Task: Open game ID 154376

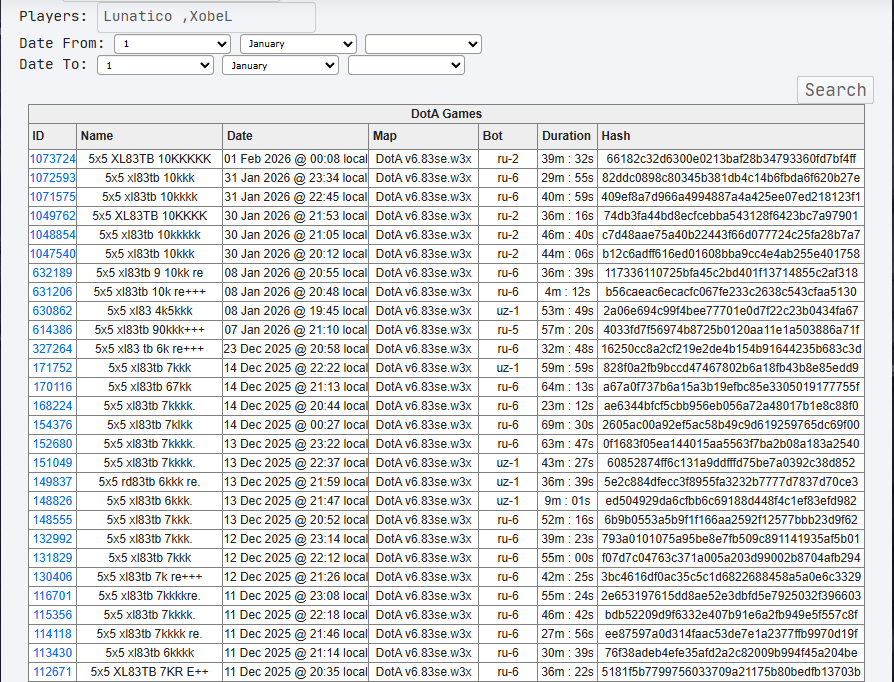Action: pos(52,425)
